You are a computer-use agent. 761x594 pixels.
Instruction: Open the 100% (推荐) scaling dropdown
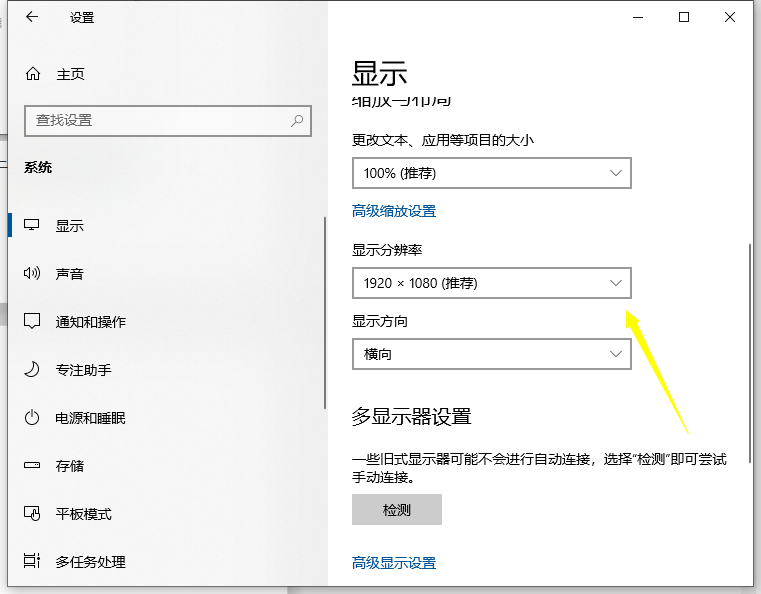click(x=491, y=173)
